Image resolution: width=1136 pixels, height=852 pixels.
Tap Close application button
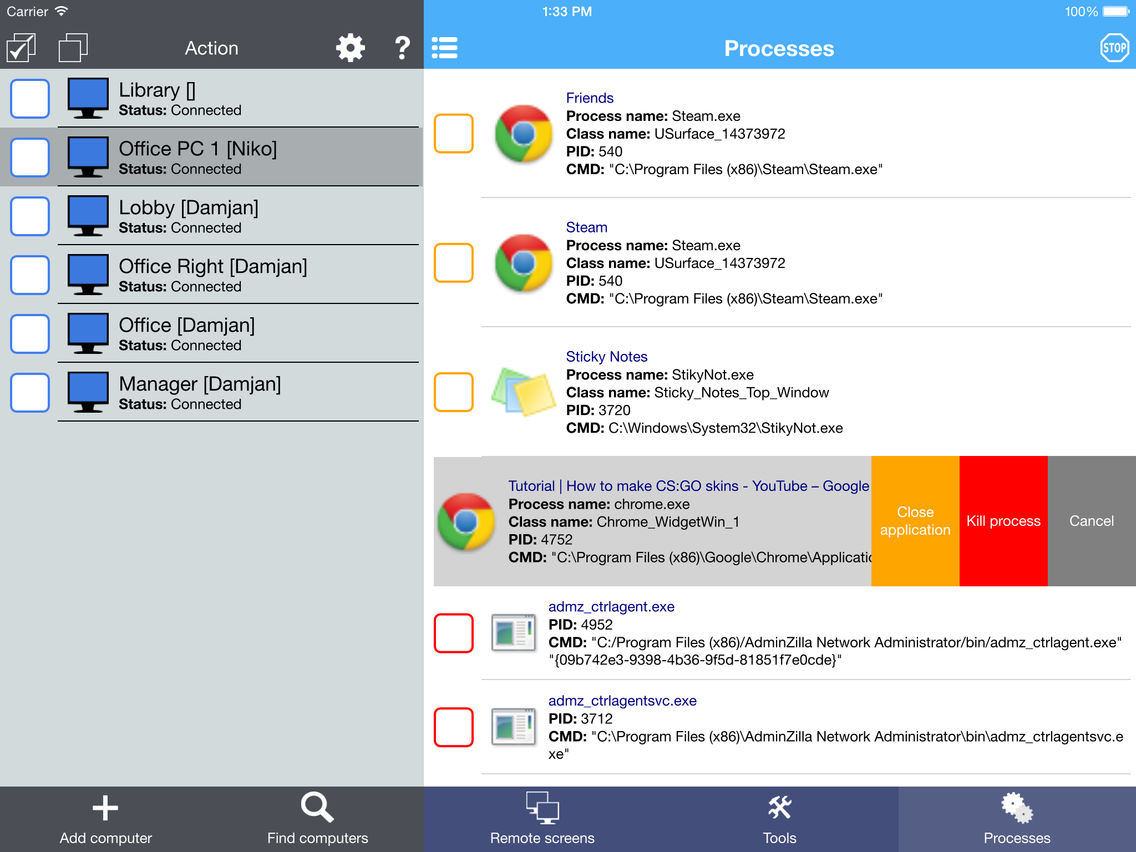point(915,521)
